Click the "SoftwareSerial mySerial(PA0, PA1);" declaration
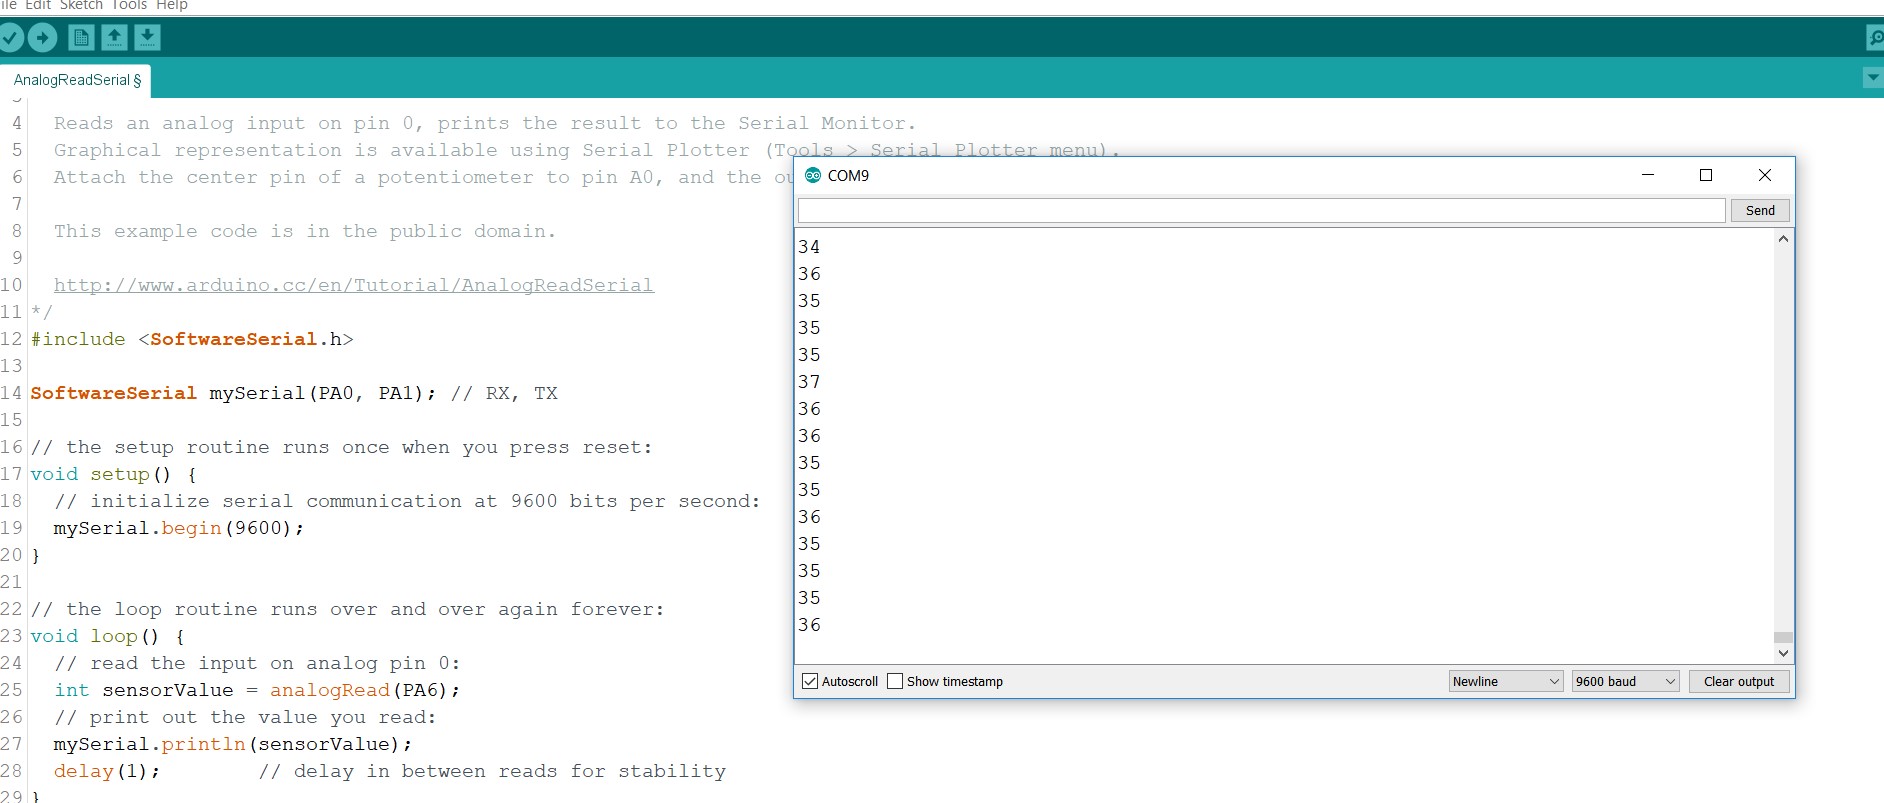The height and width of the screenshot is (803, 1884). click(x=234, y=393)
